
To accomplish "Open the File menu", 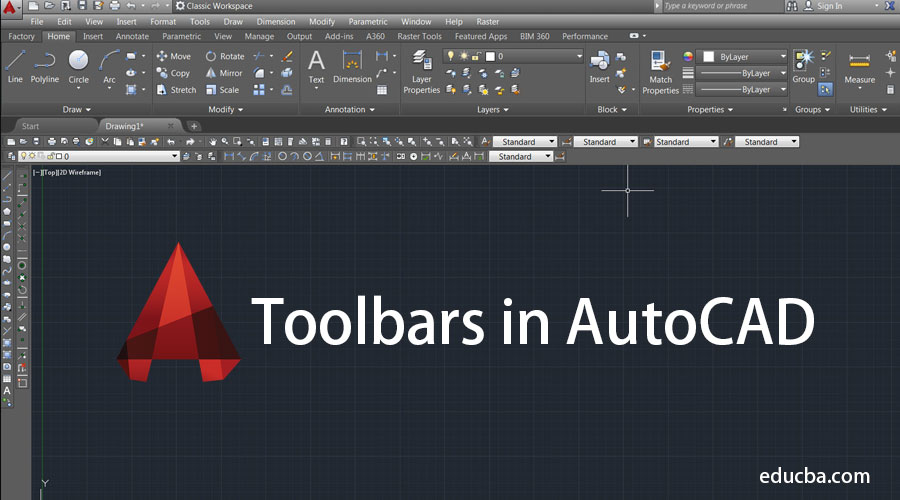I will click(37, 21).
